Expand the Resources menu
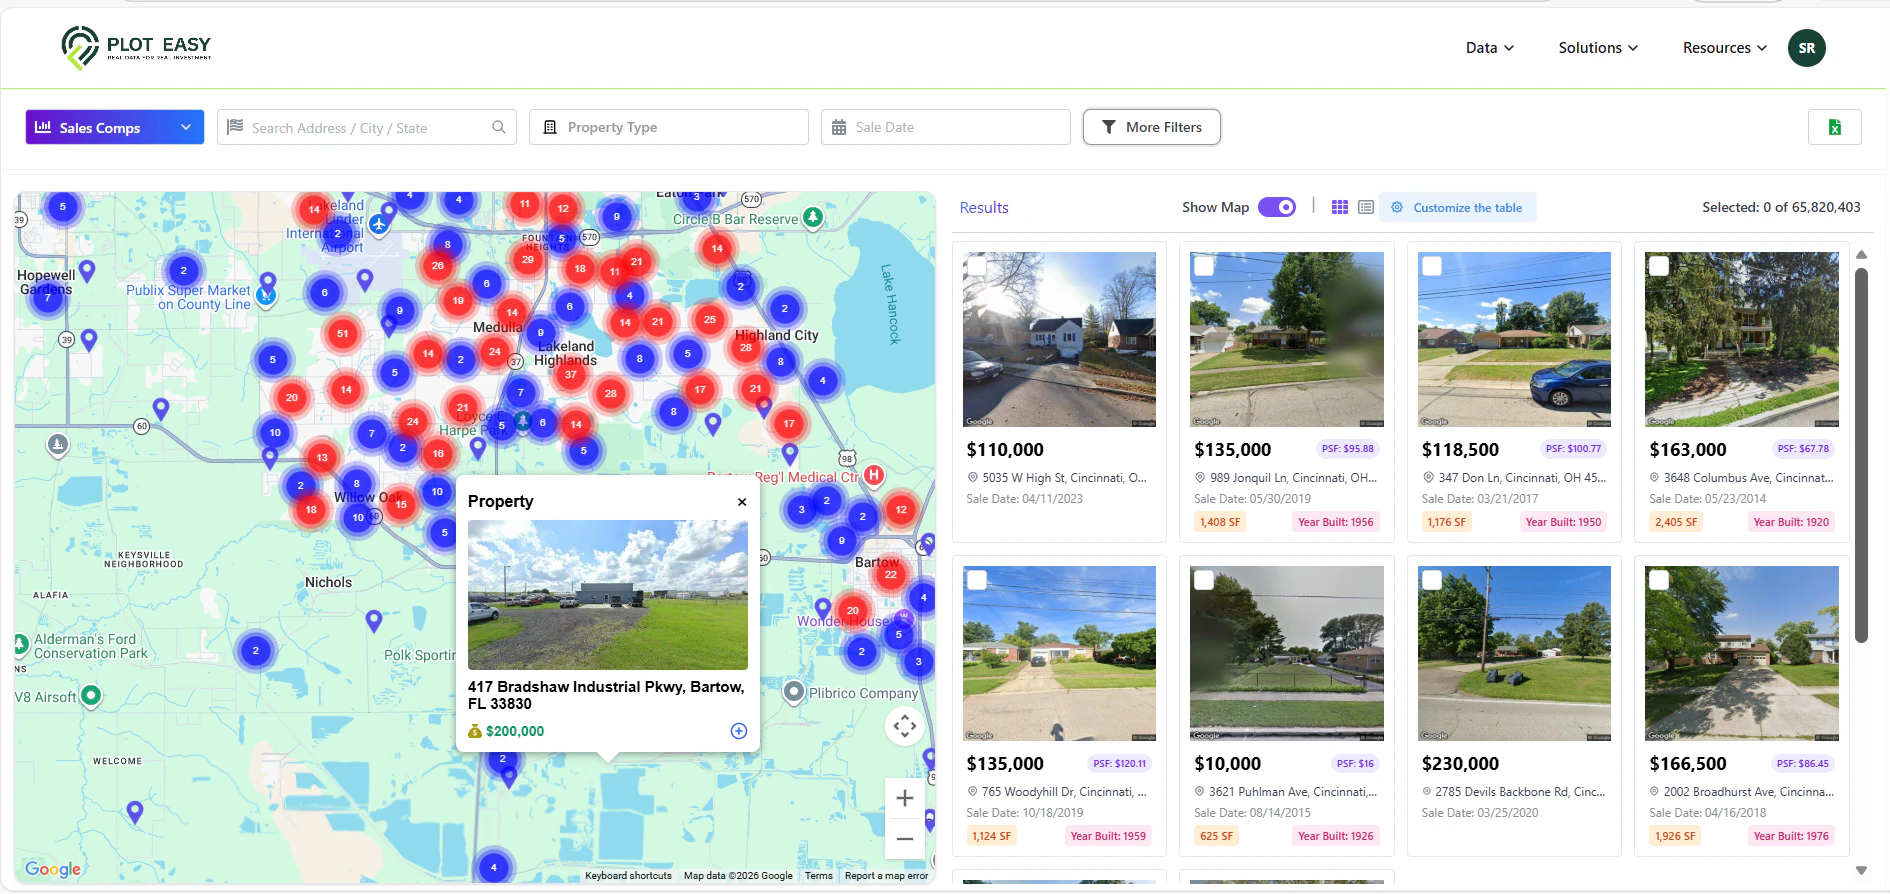 (1725, 48)
